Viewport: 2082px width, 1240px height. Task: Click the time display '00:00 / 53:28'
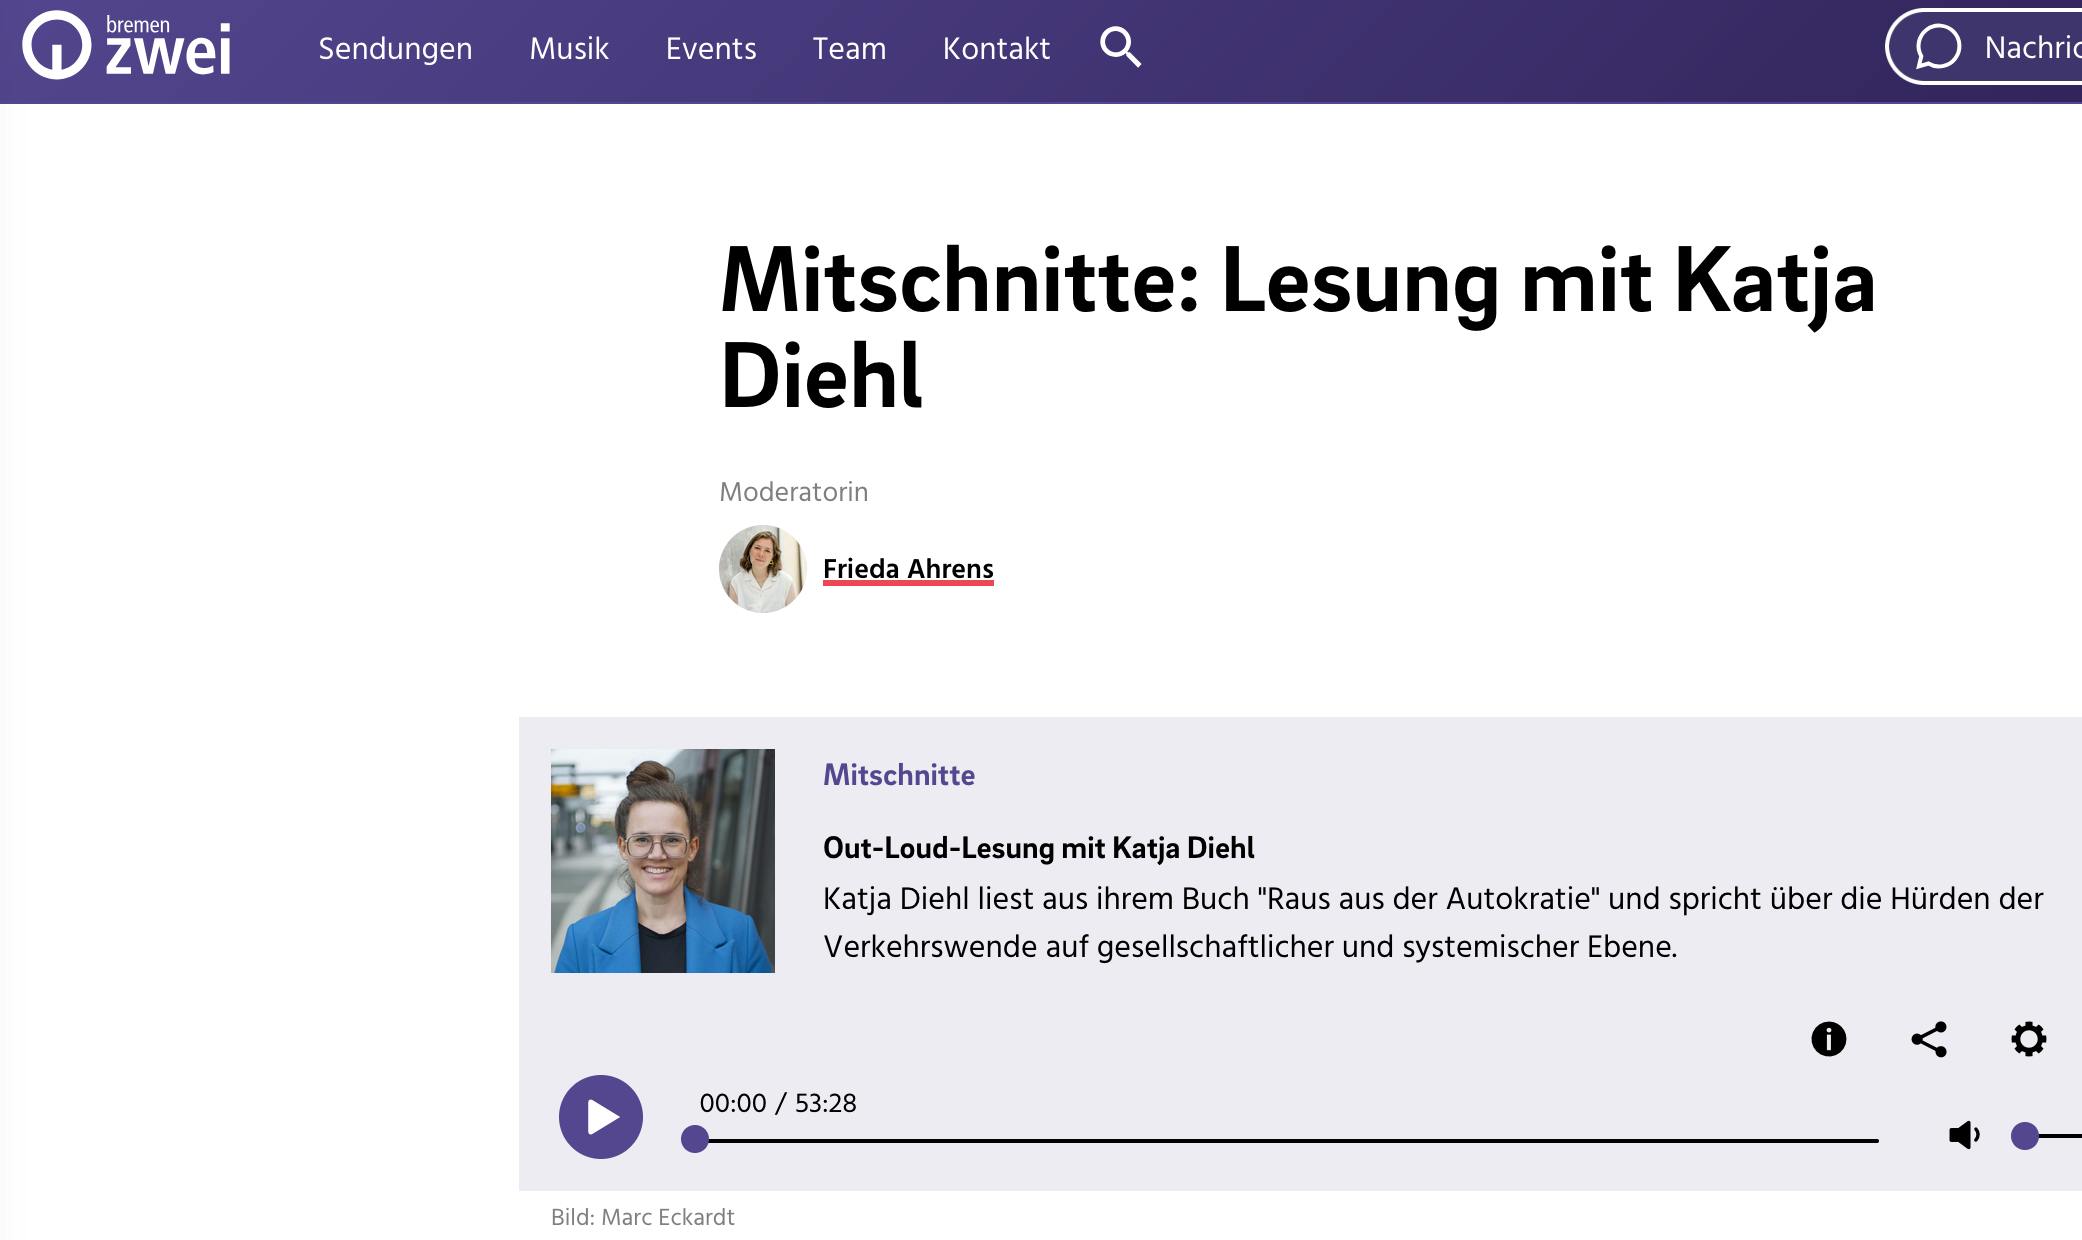click(778, 1103)
